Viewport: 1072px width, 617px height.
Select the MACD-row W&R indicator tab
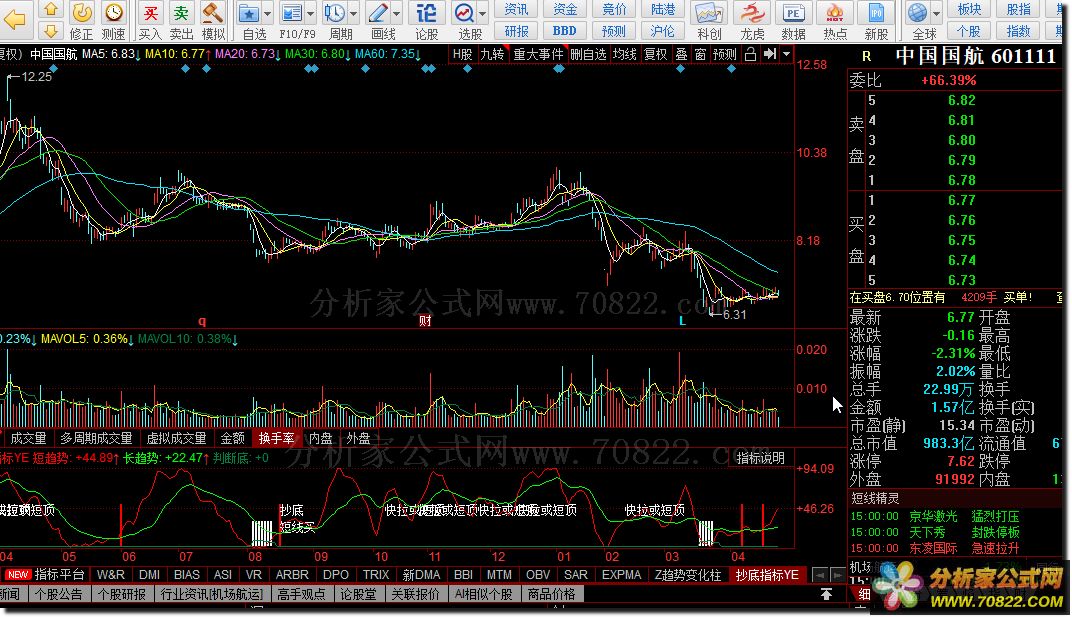click(111, 575)
